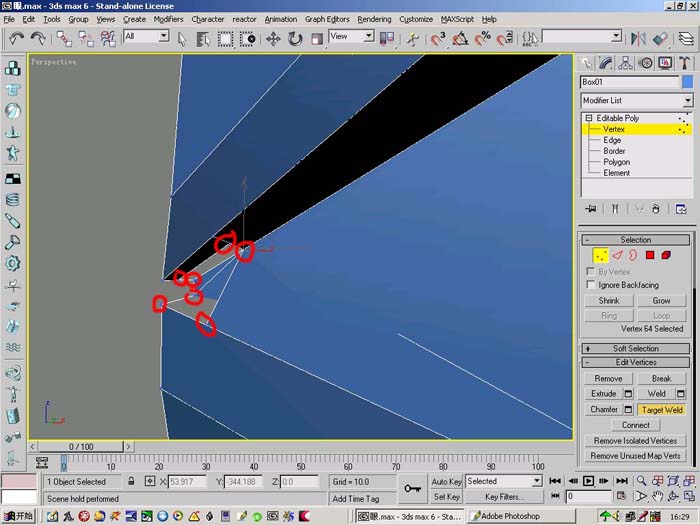This screenshot has height=525, width=700.
Task: Click the Remove vertex button
Action: click(x=608, y=379)
